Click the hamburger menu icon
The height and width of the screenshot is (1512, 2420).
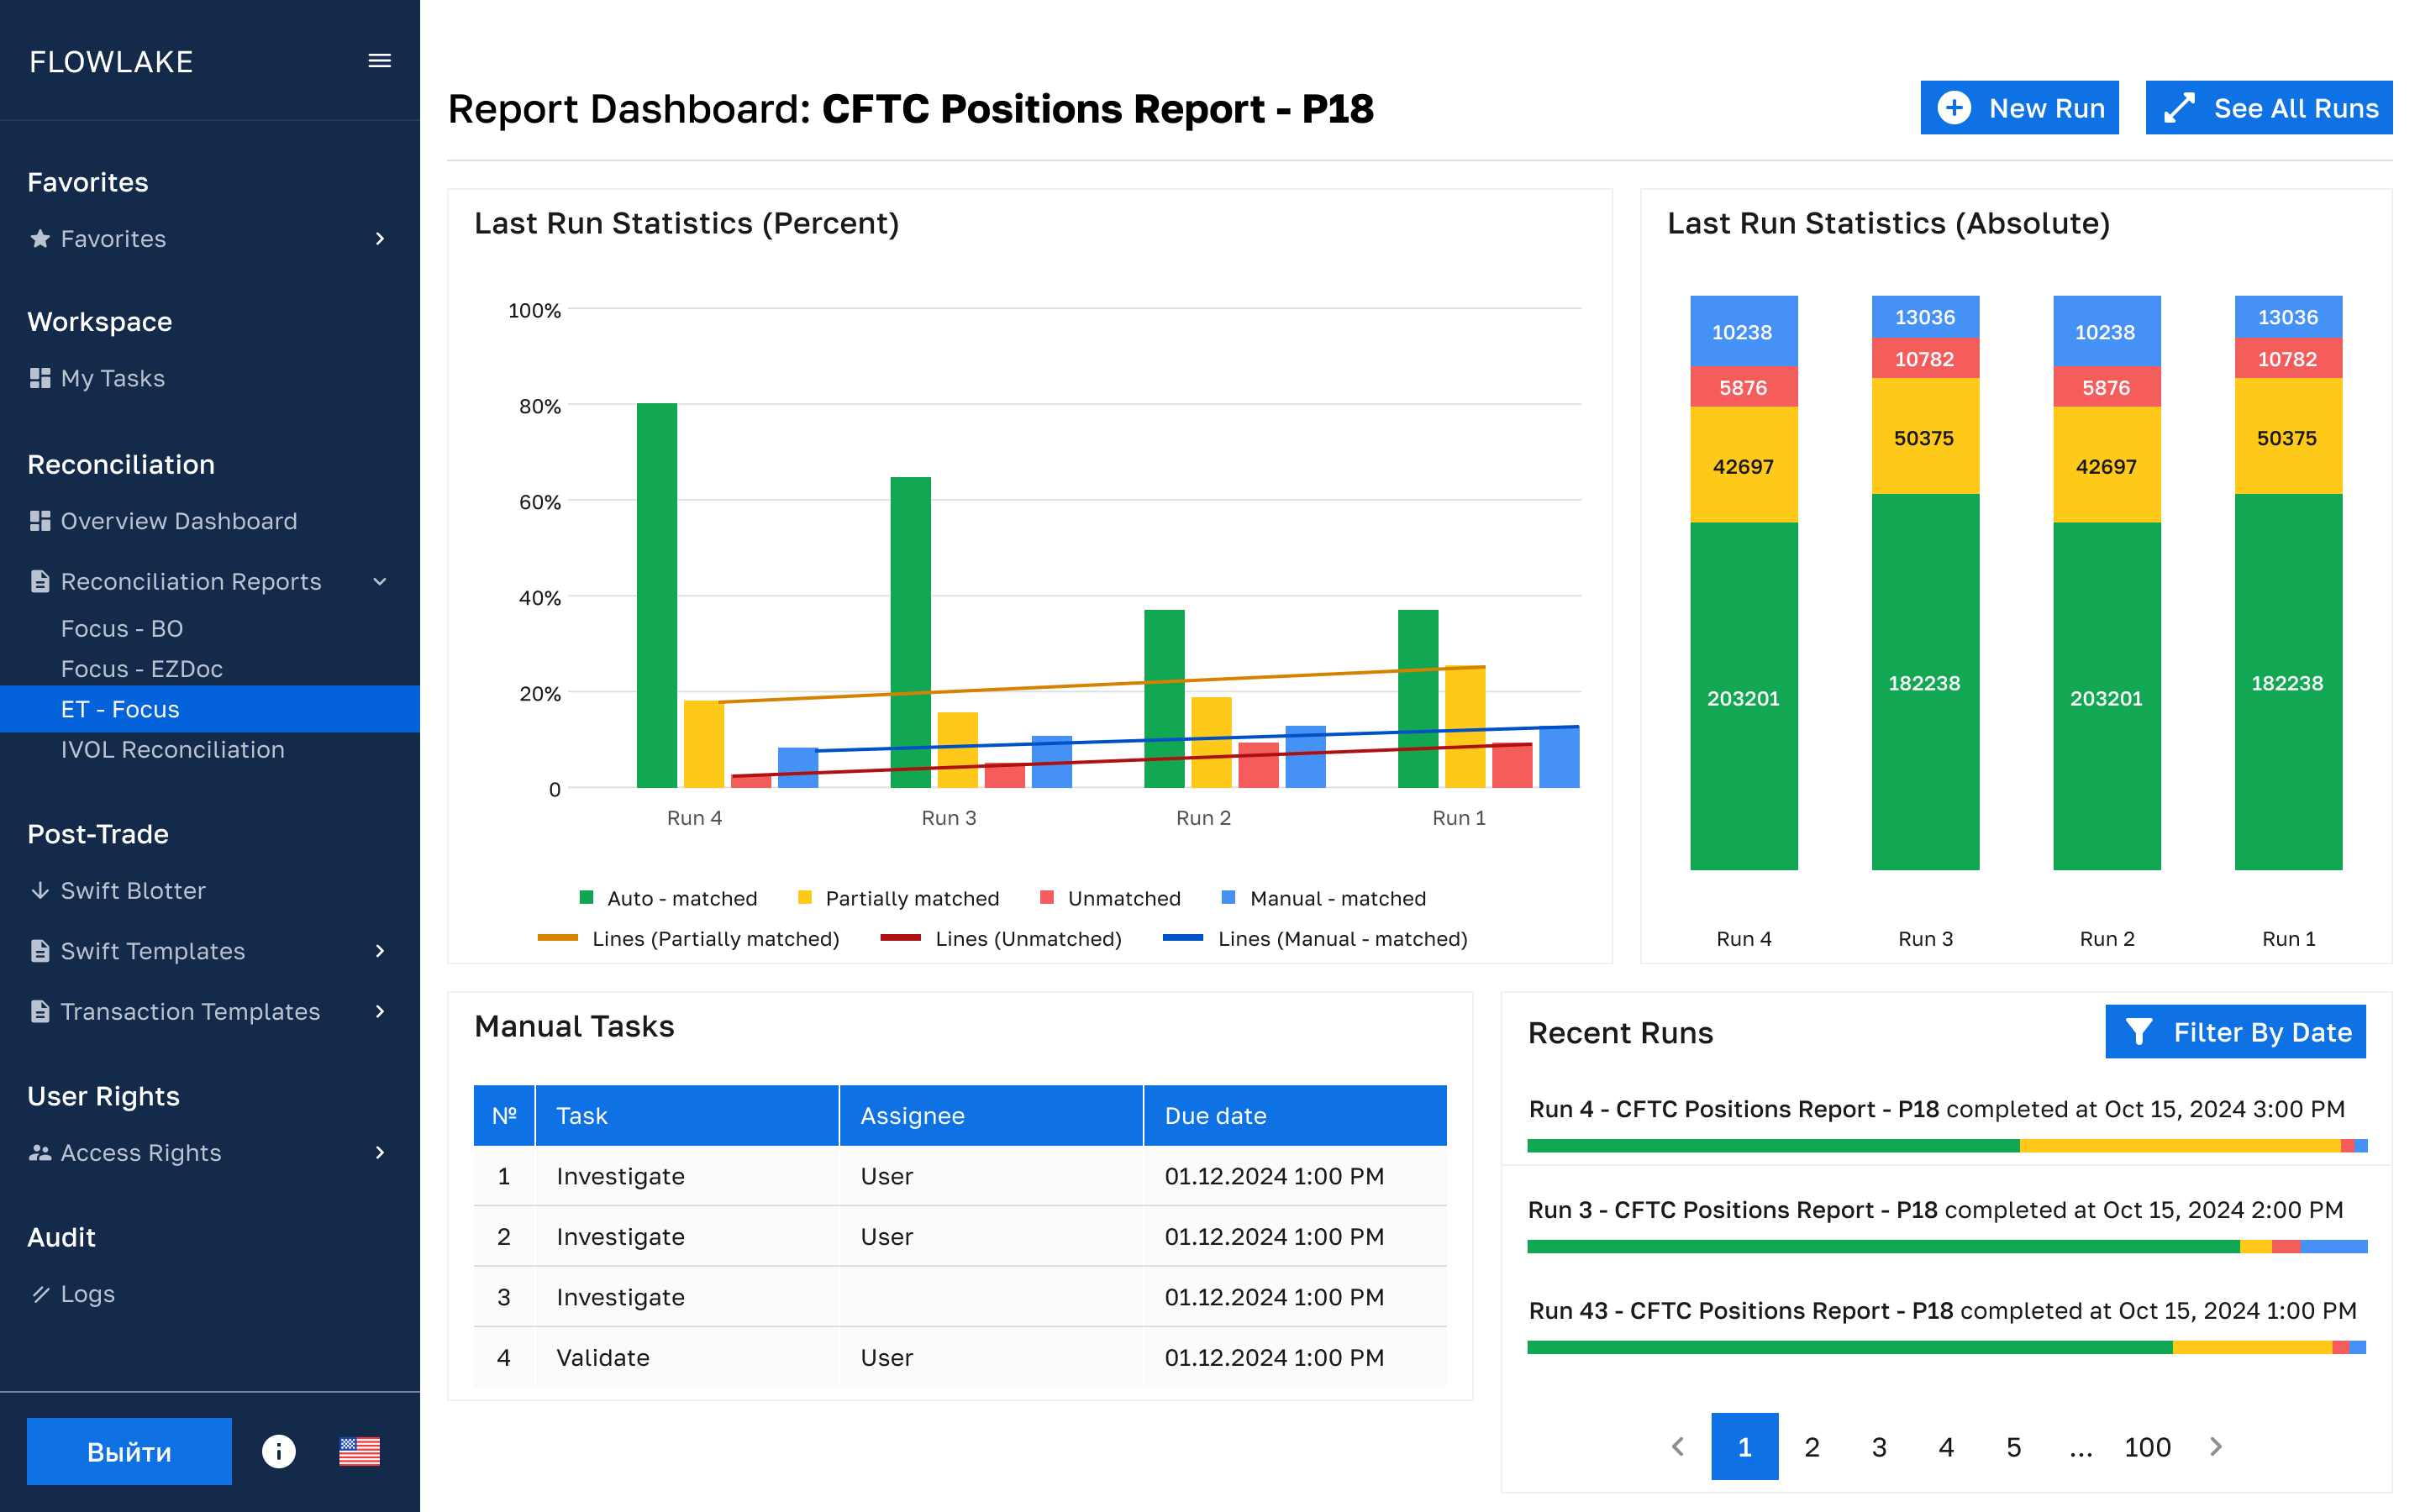tap(379, 61)
